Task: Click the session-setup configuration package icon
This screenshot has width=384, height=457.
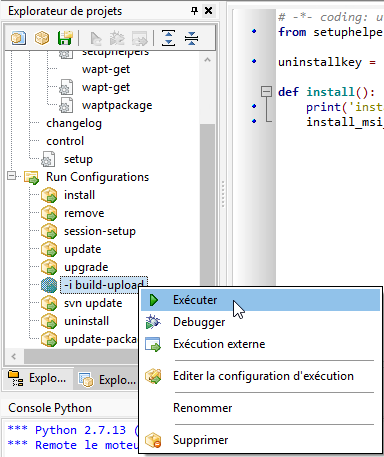Action: 49,231
